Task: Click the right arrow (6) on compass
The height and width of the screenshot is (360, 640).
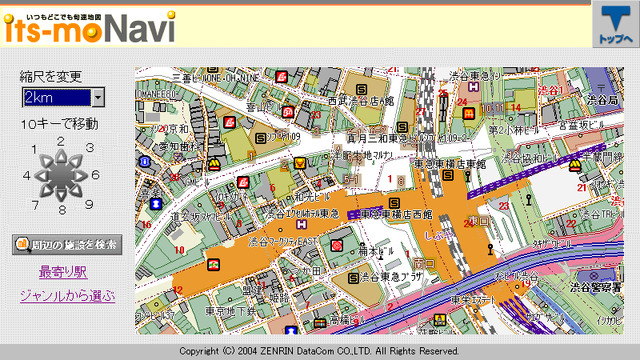Action: click(80, 176)
